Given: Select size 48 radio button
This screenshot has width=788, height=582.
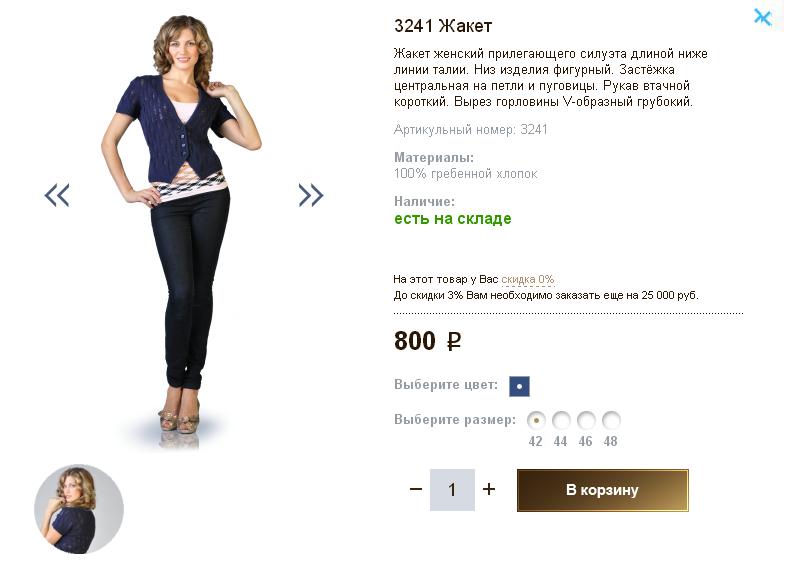Looking at the screenshot, I should pyautogui.click(x=611, y=420).
